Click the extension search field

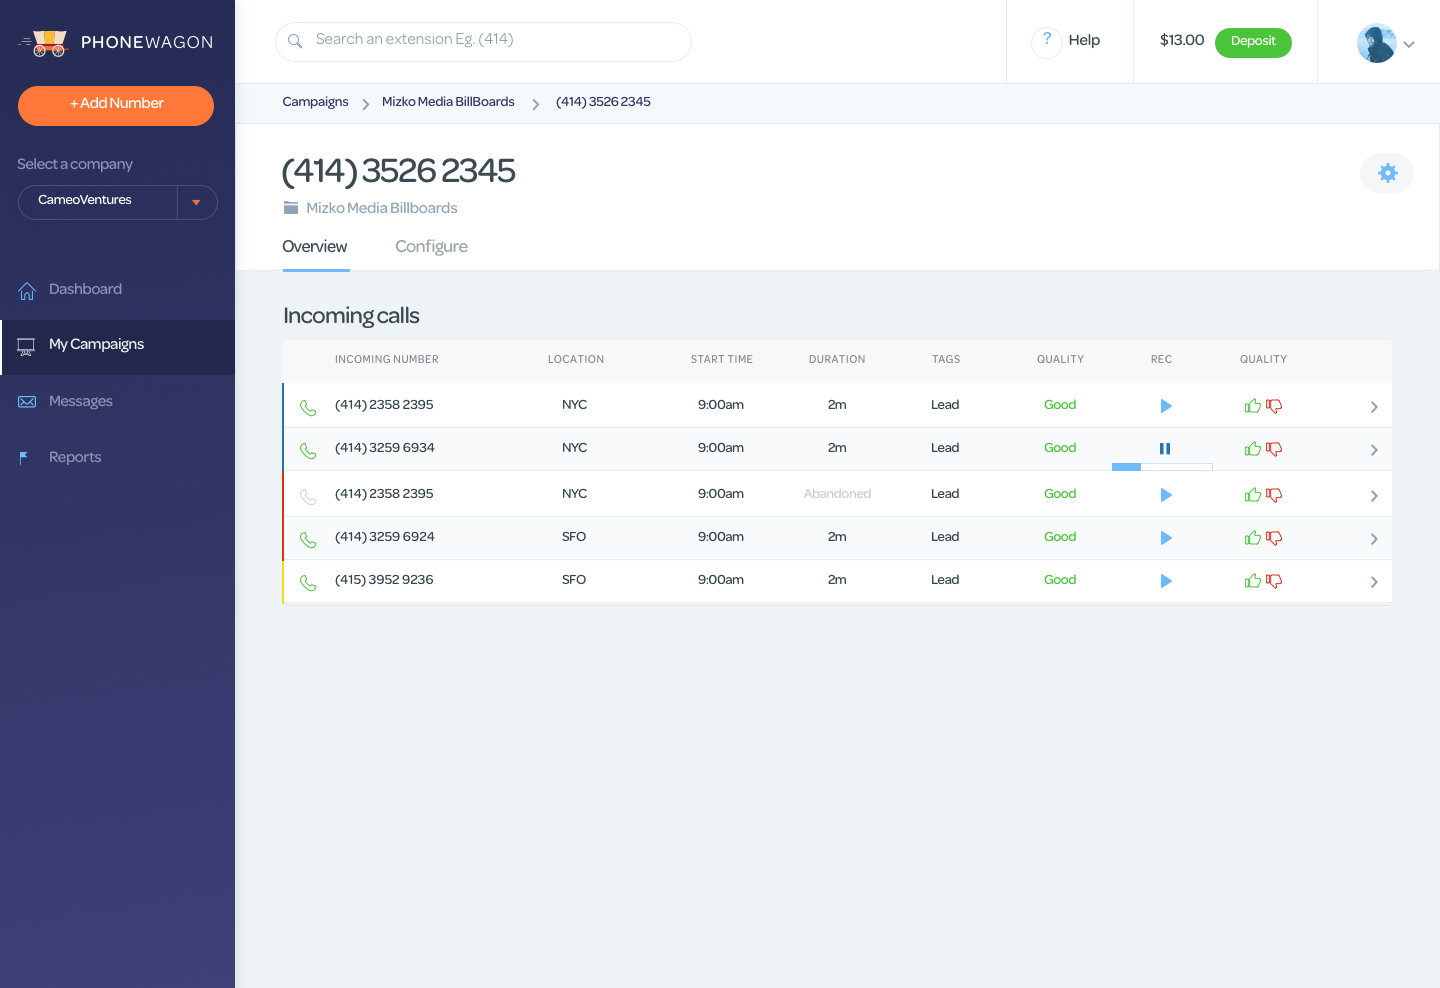click(483, 41)
